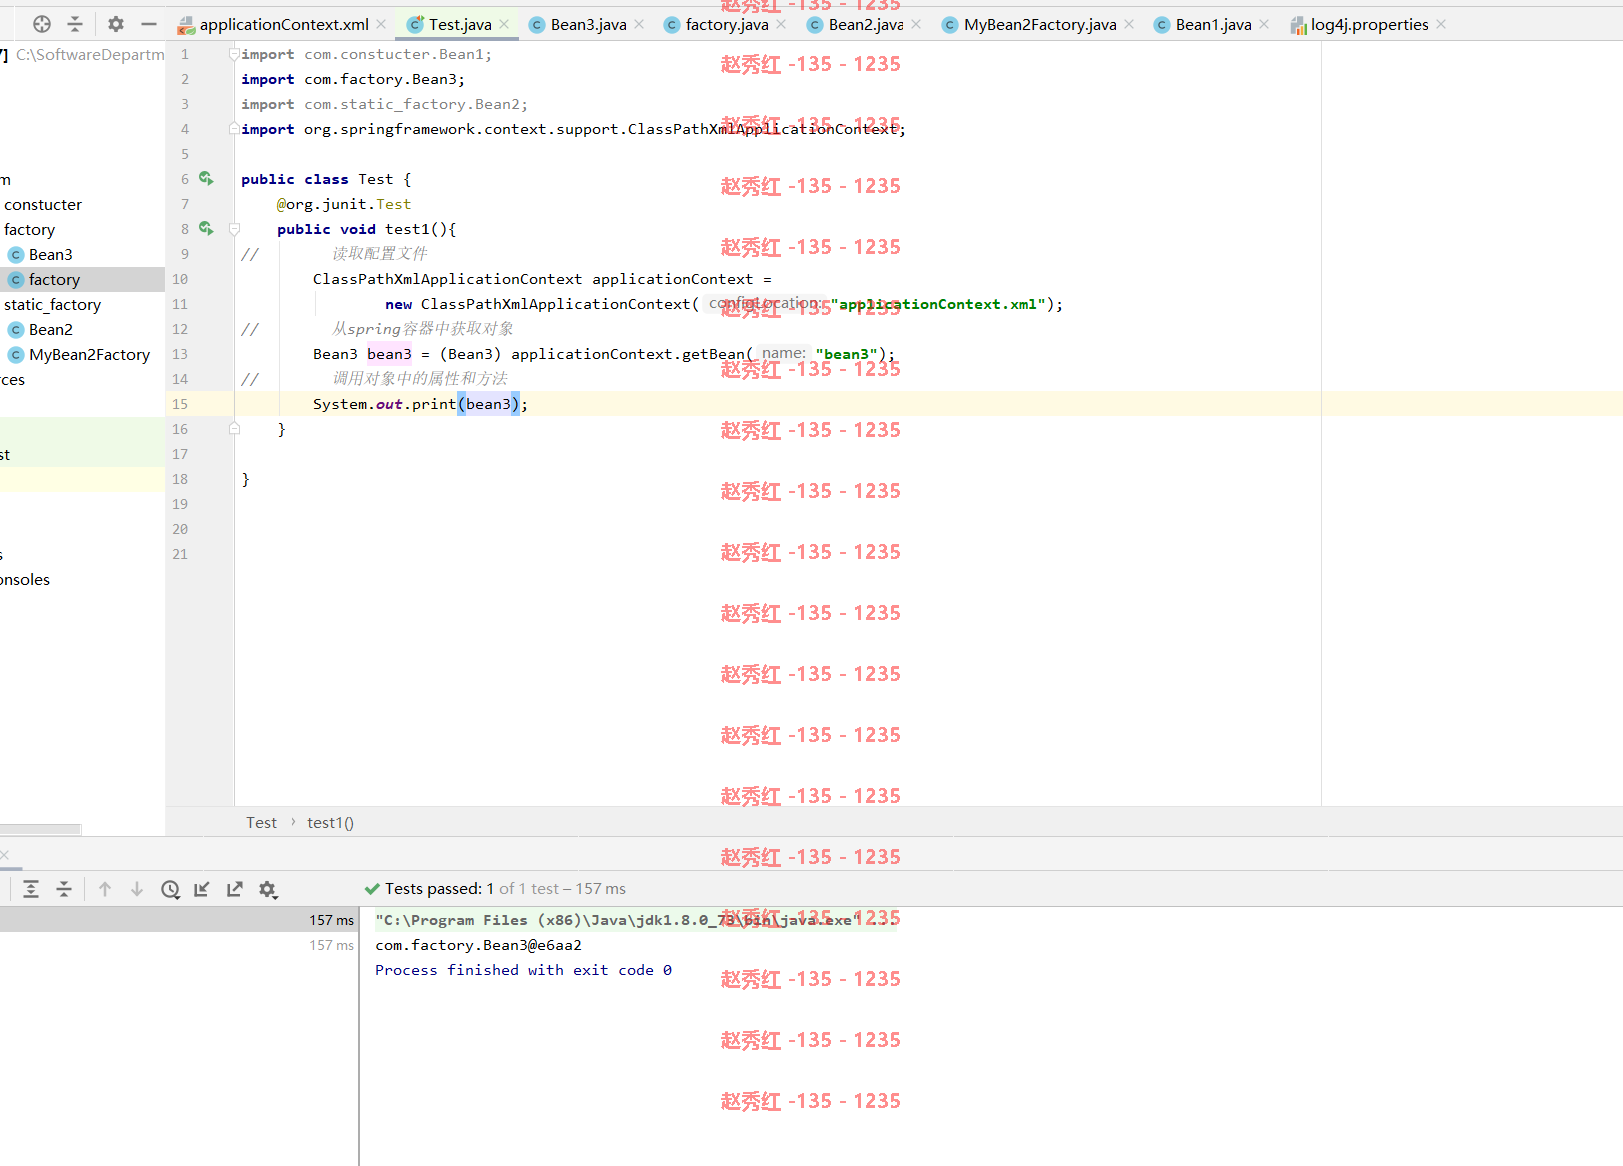Open project panel settings gear
This screenshot has height=1166, width=1623.
(116, 24)
